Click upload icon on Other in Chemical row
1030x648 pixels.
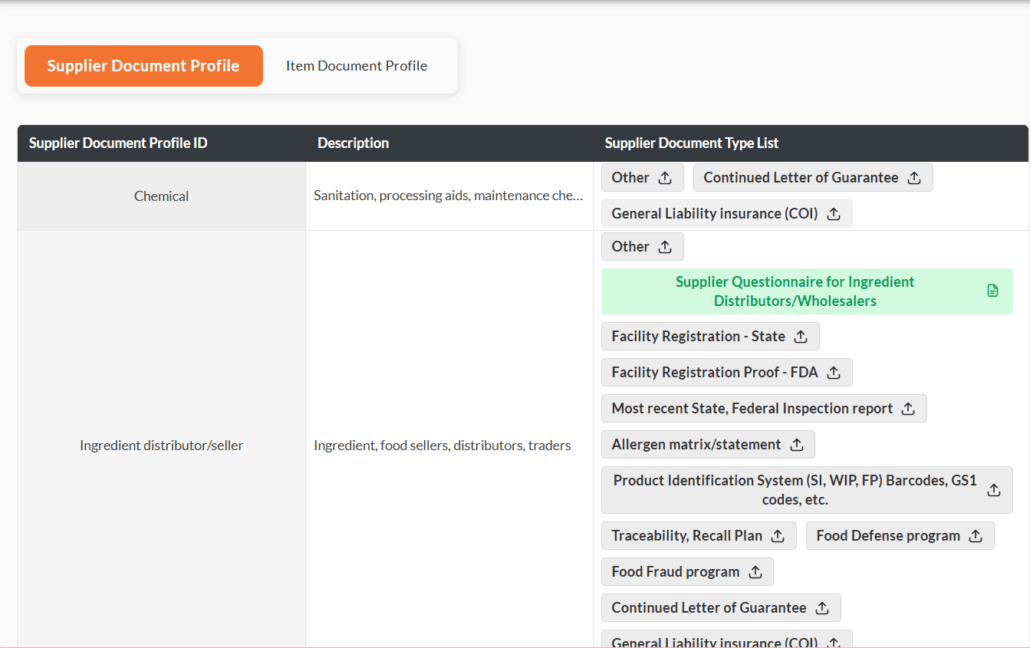click(x=663, y=176)
